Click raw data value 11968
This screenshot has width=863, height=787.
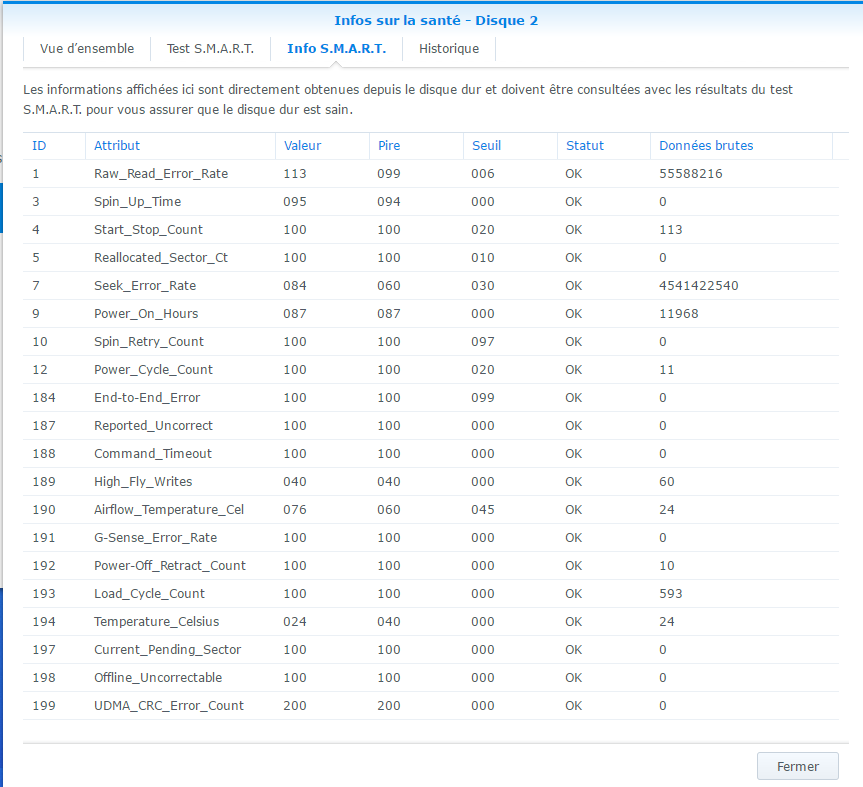[679, 314]
